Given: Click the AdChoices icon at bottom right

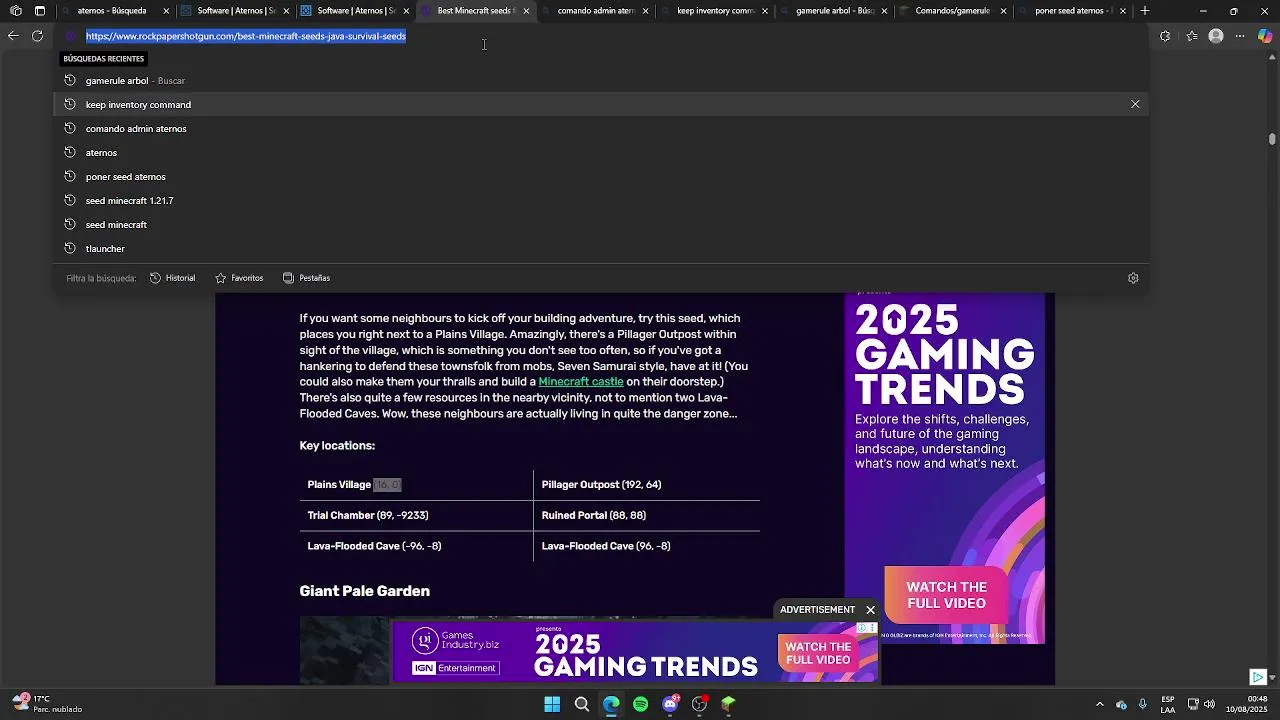Looking at the screenshot, I should tap(1258, 677).
